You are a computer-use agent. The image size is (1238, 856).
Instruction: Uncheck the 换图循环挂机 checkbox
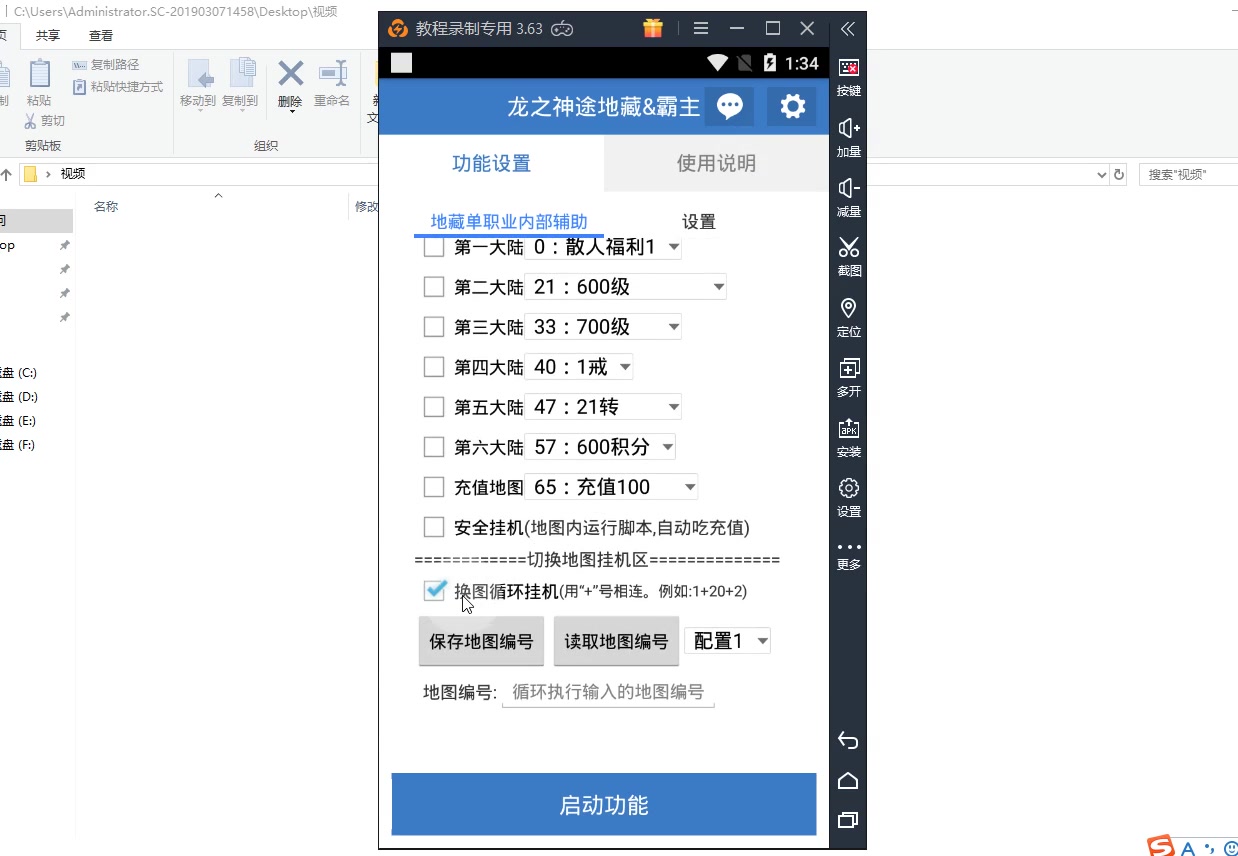click(434, 590)
